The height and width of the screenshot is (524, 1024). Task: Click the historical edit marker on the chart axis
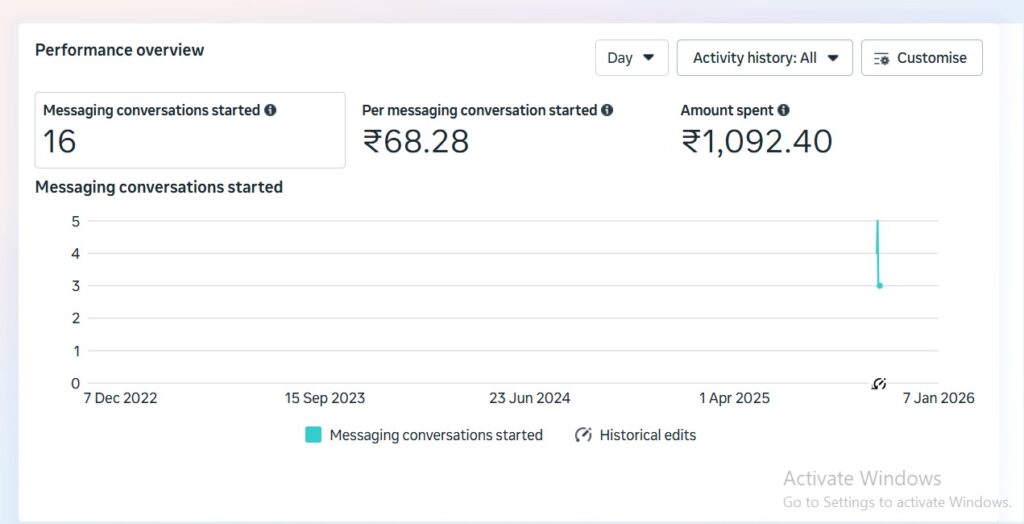[x=879, y=384]
